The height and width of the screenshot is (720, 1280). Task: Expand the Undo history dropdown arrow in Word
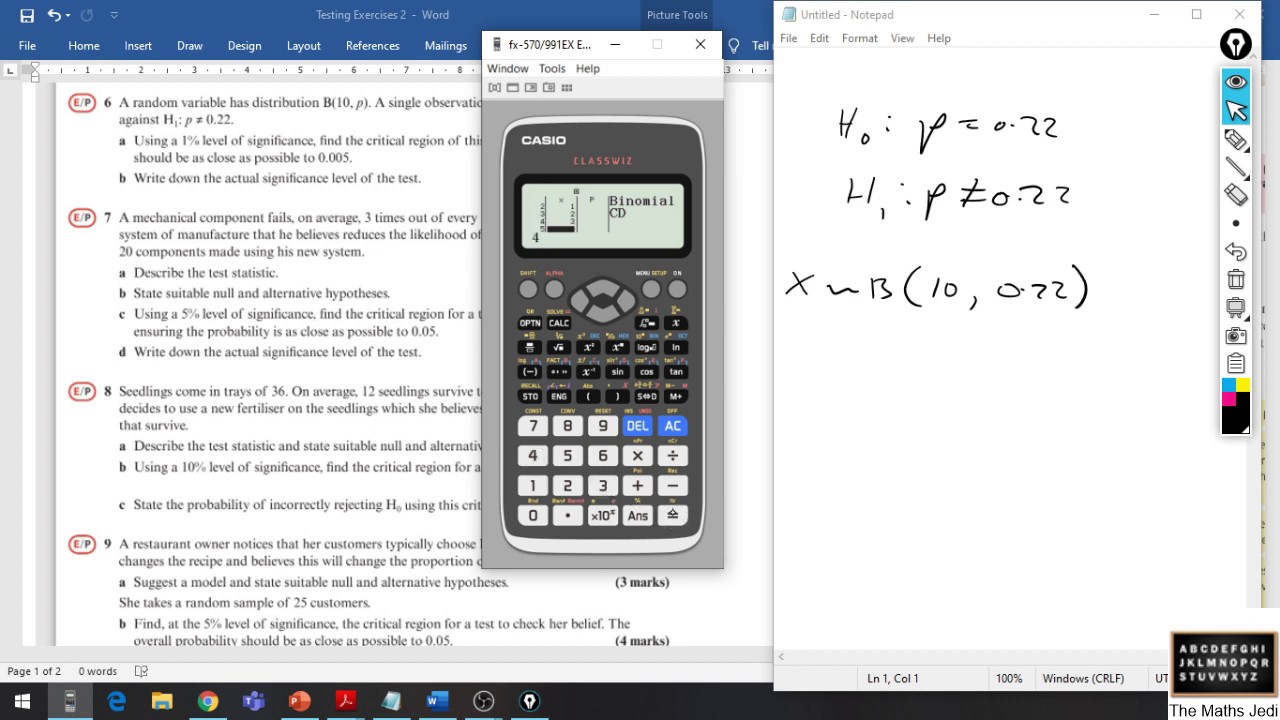pos(69,15)
